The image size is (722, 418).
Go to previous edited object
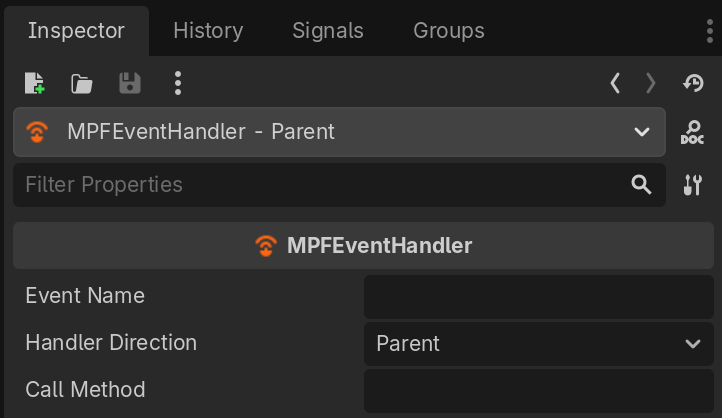[615, 83]
